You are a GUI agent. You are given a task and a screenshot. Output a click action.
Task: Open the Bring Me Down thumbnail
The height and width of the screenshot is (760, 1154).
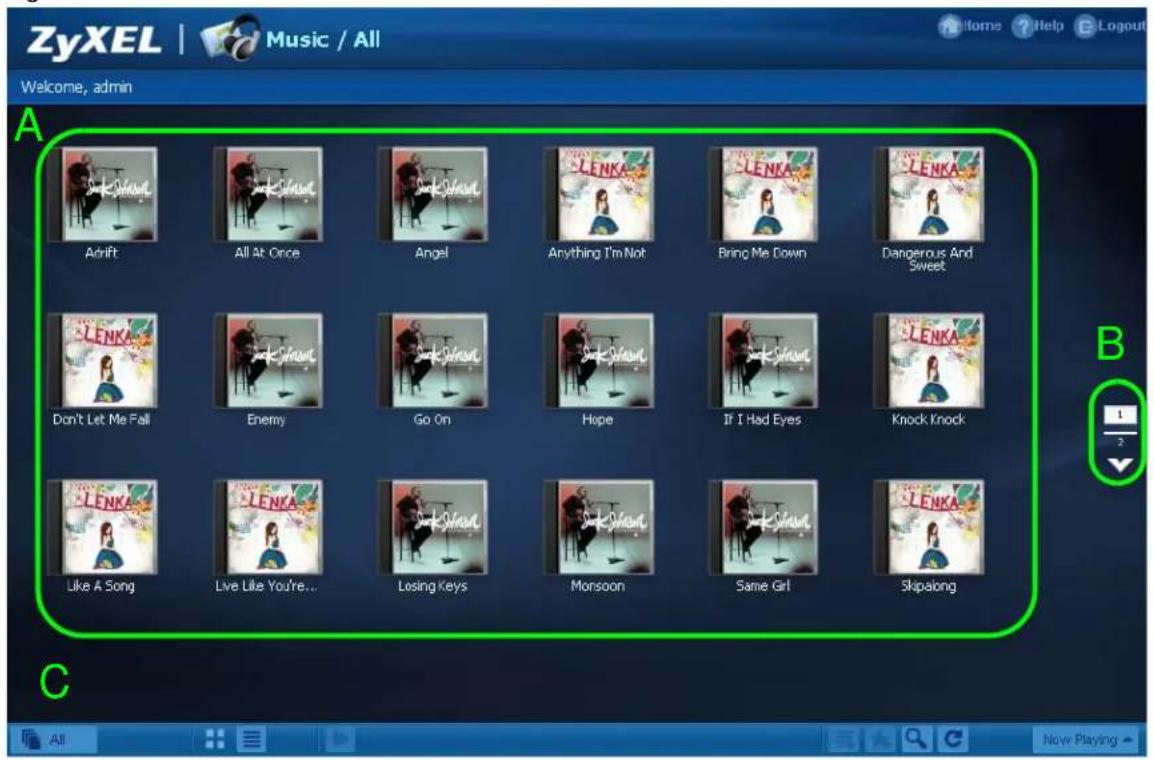(x=763, y=195)
